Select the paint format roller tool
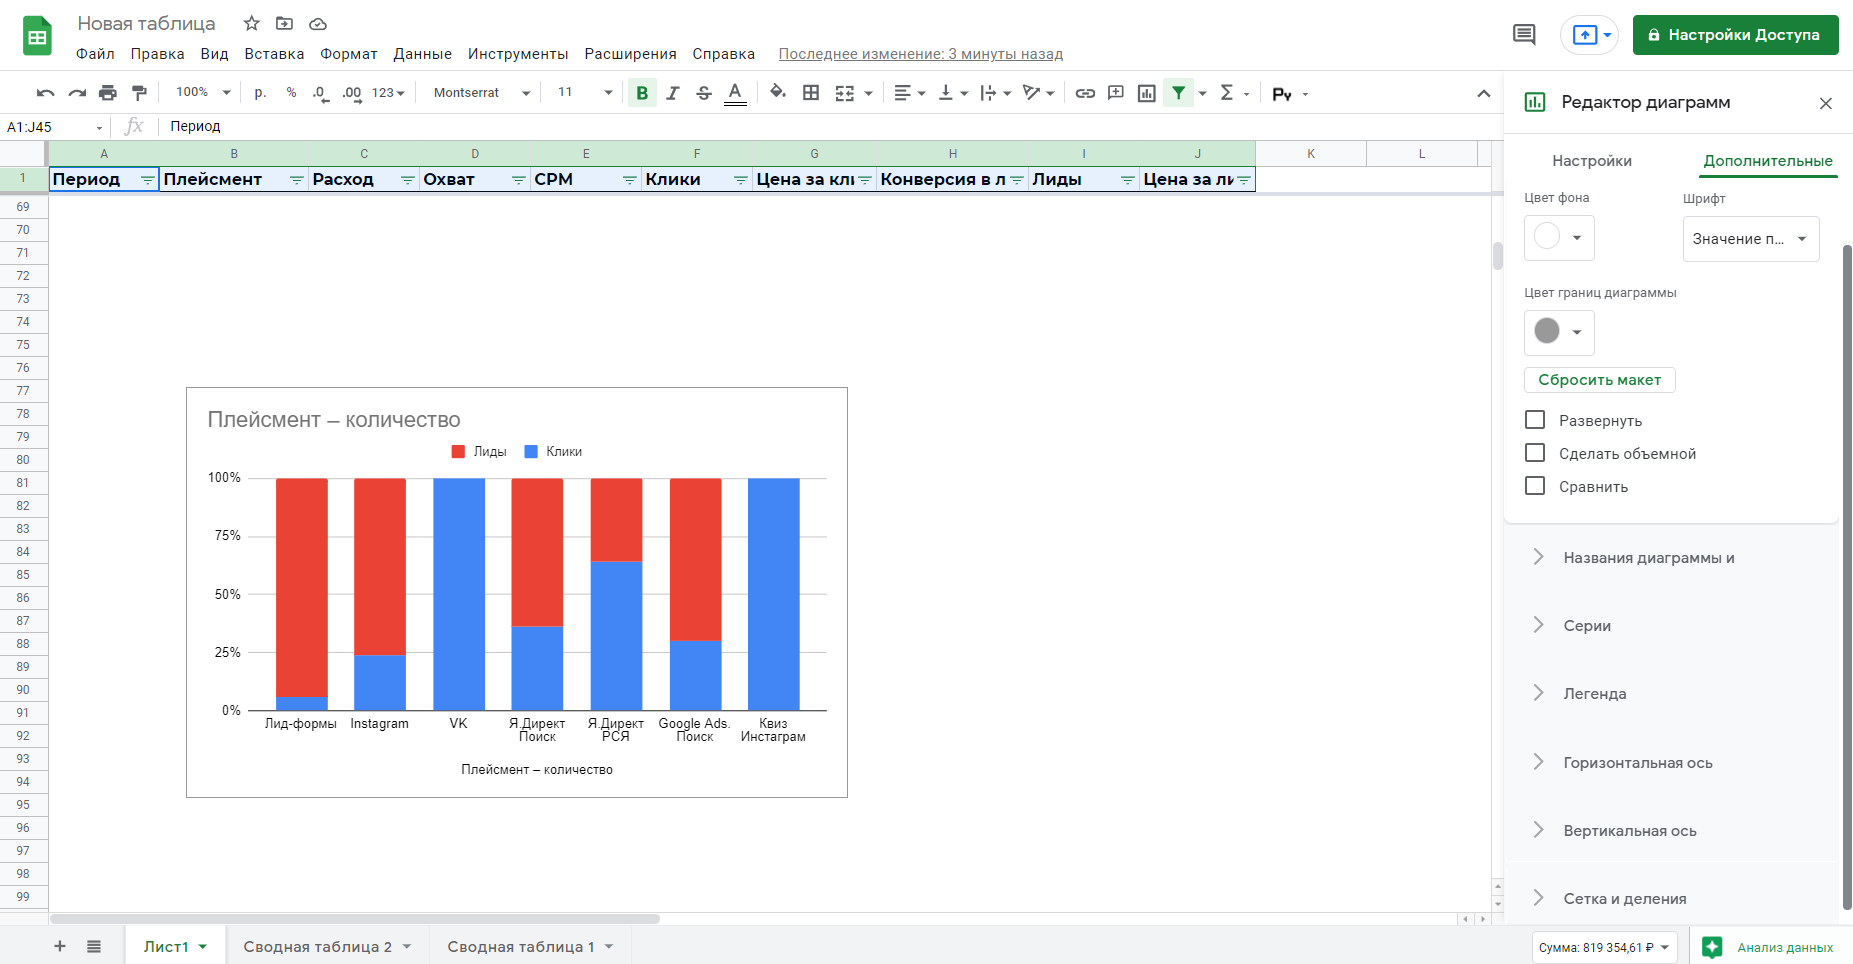Screen dimensions: 1853x964 (139, 93)
